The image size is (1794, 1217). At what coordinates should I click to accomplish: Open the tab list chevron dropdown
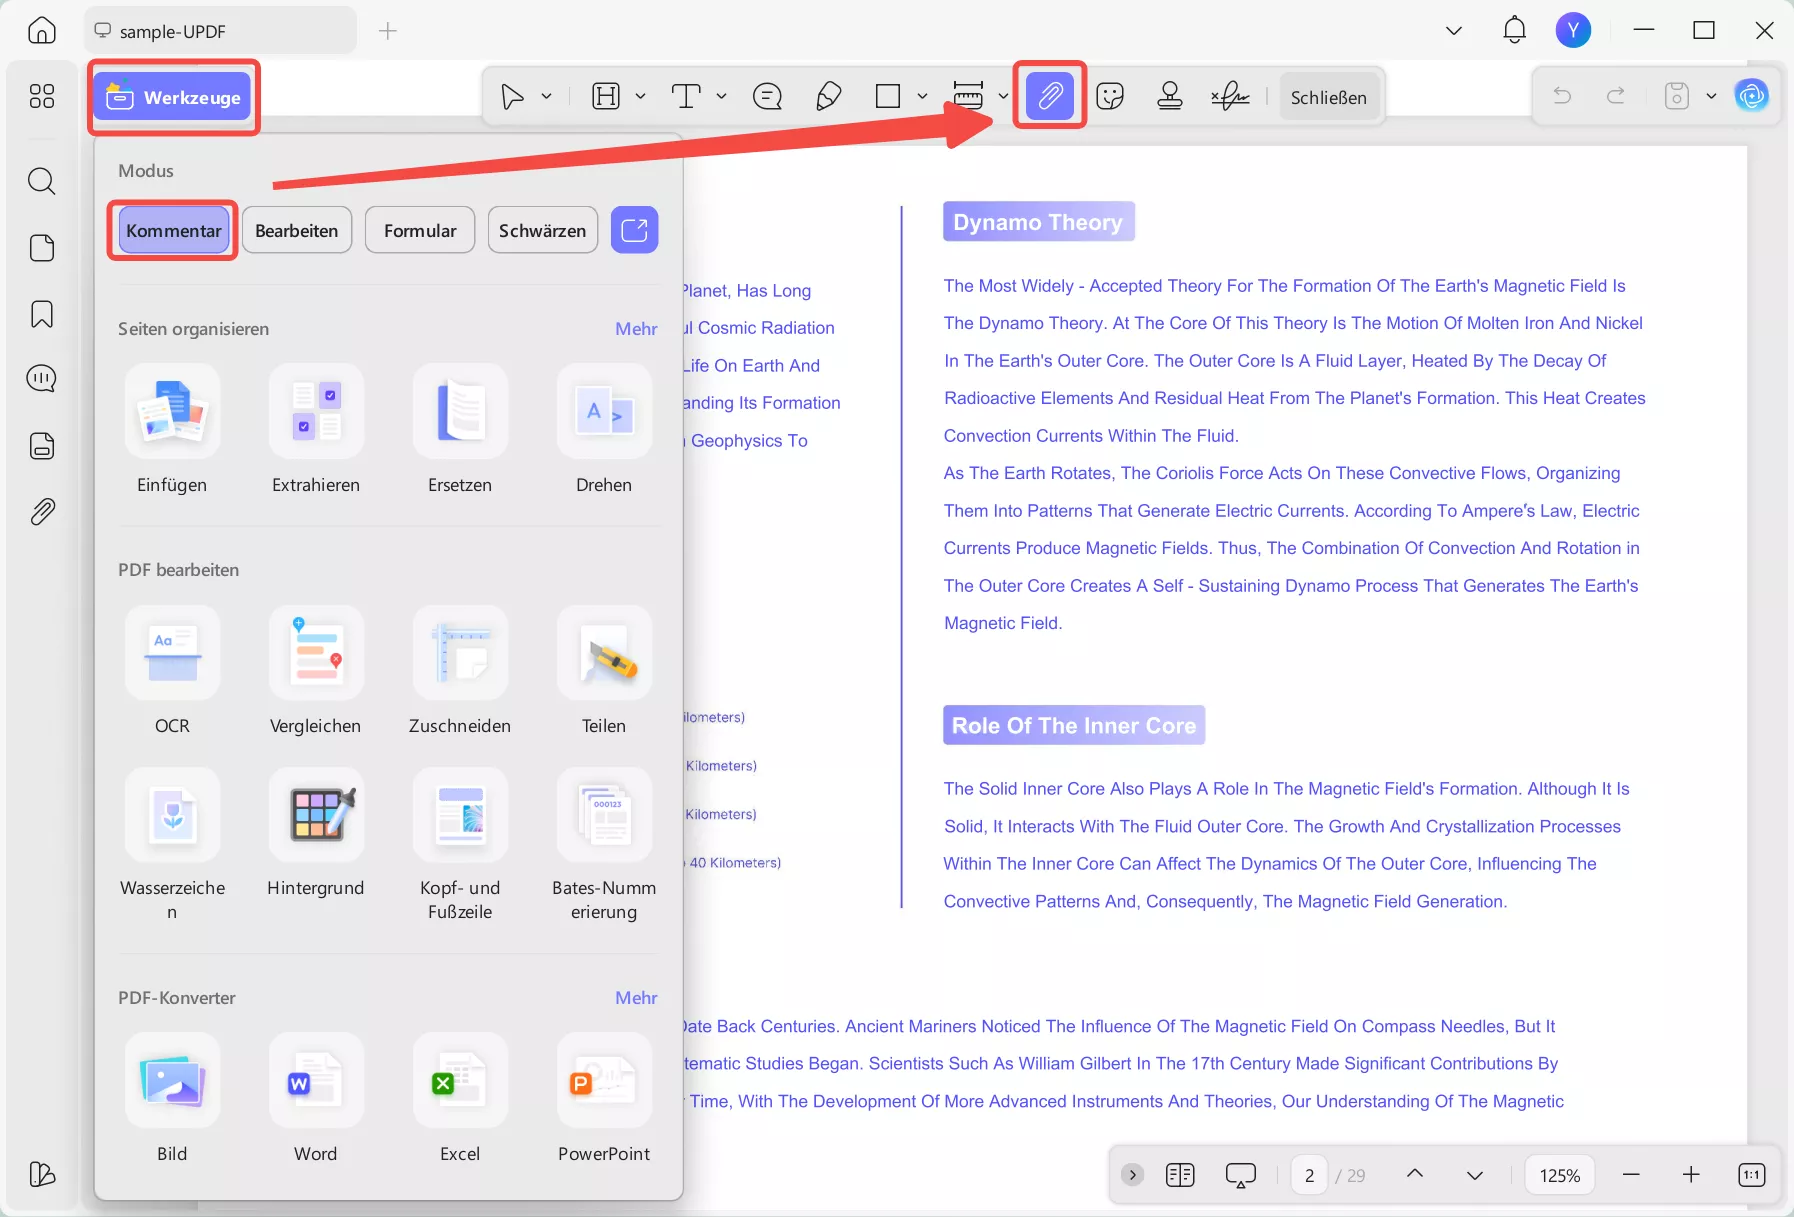1454,31
